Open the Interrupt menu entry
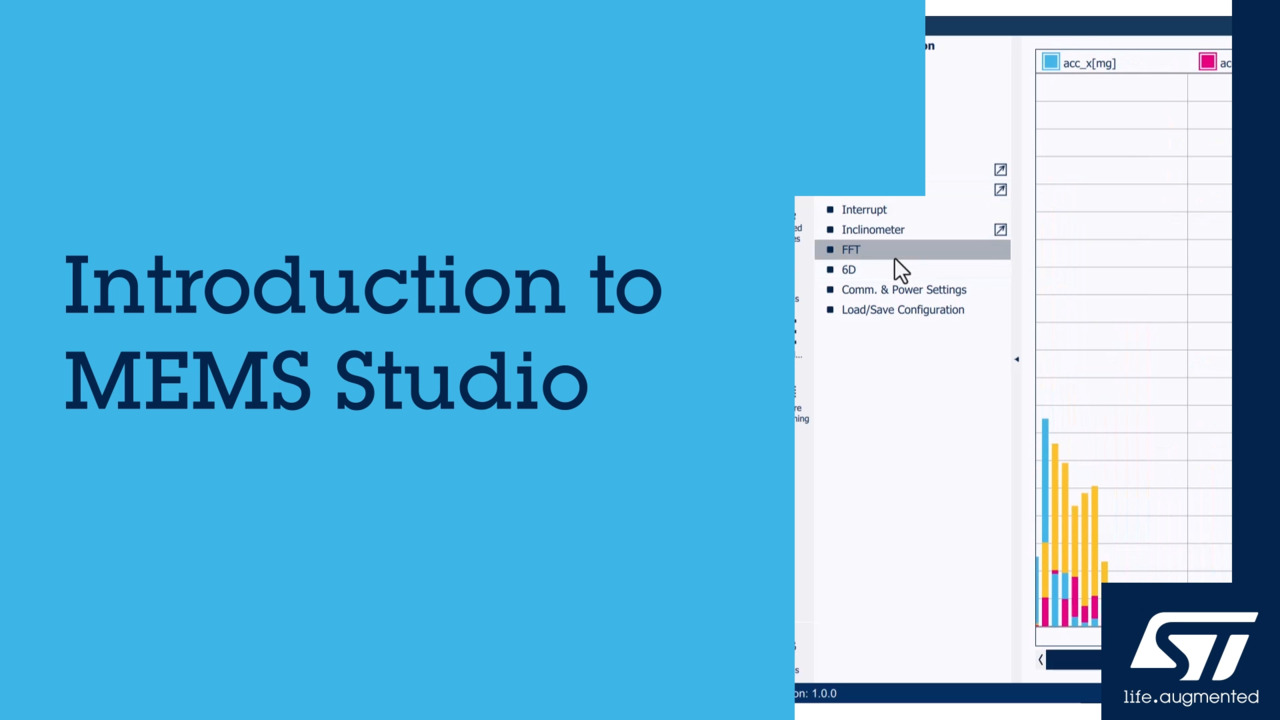The width and height of the screenshot is (1280, 720). (x=864, y=210)
